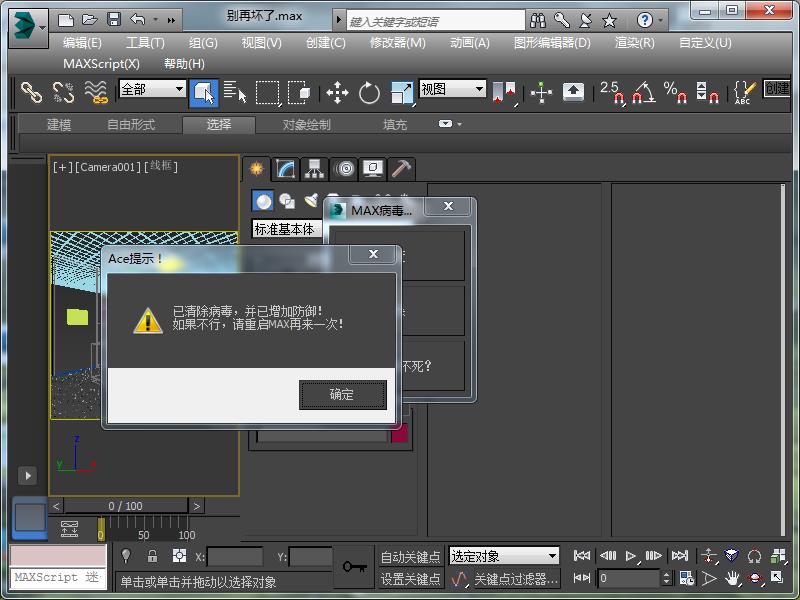Undo the last scene operation
The width and height of the screenshot is (800, 600).
[x=137, y=20]
